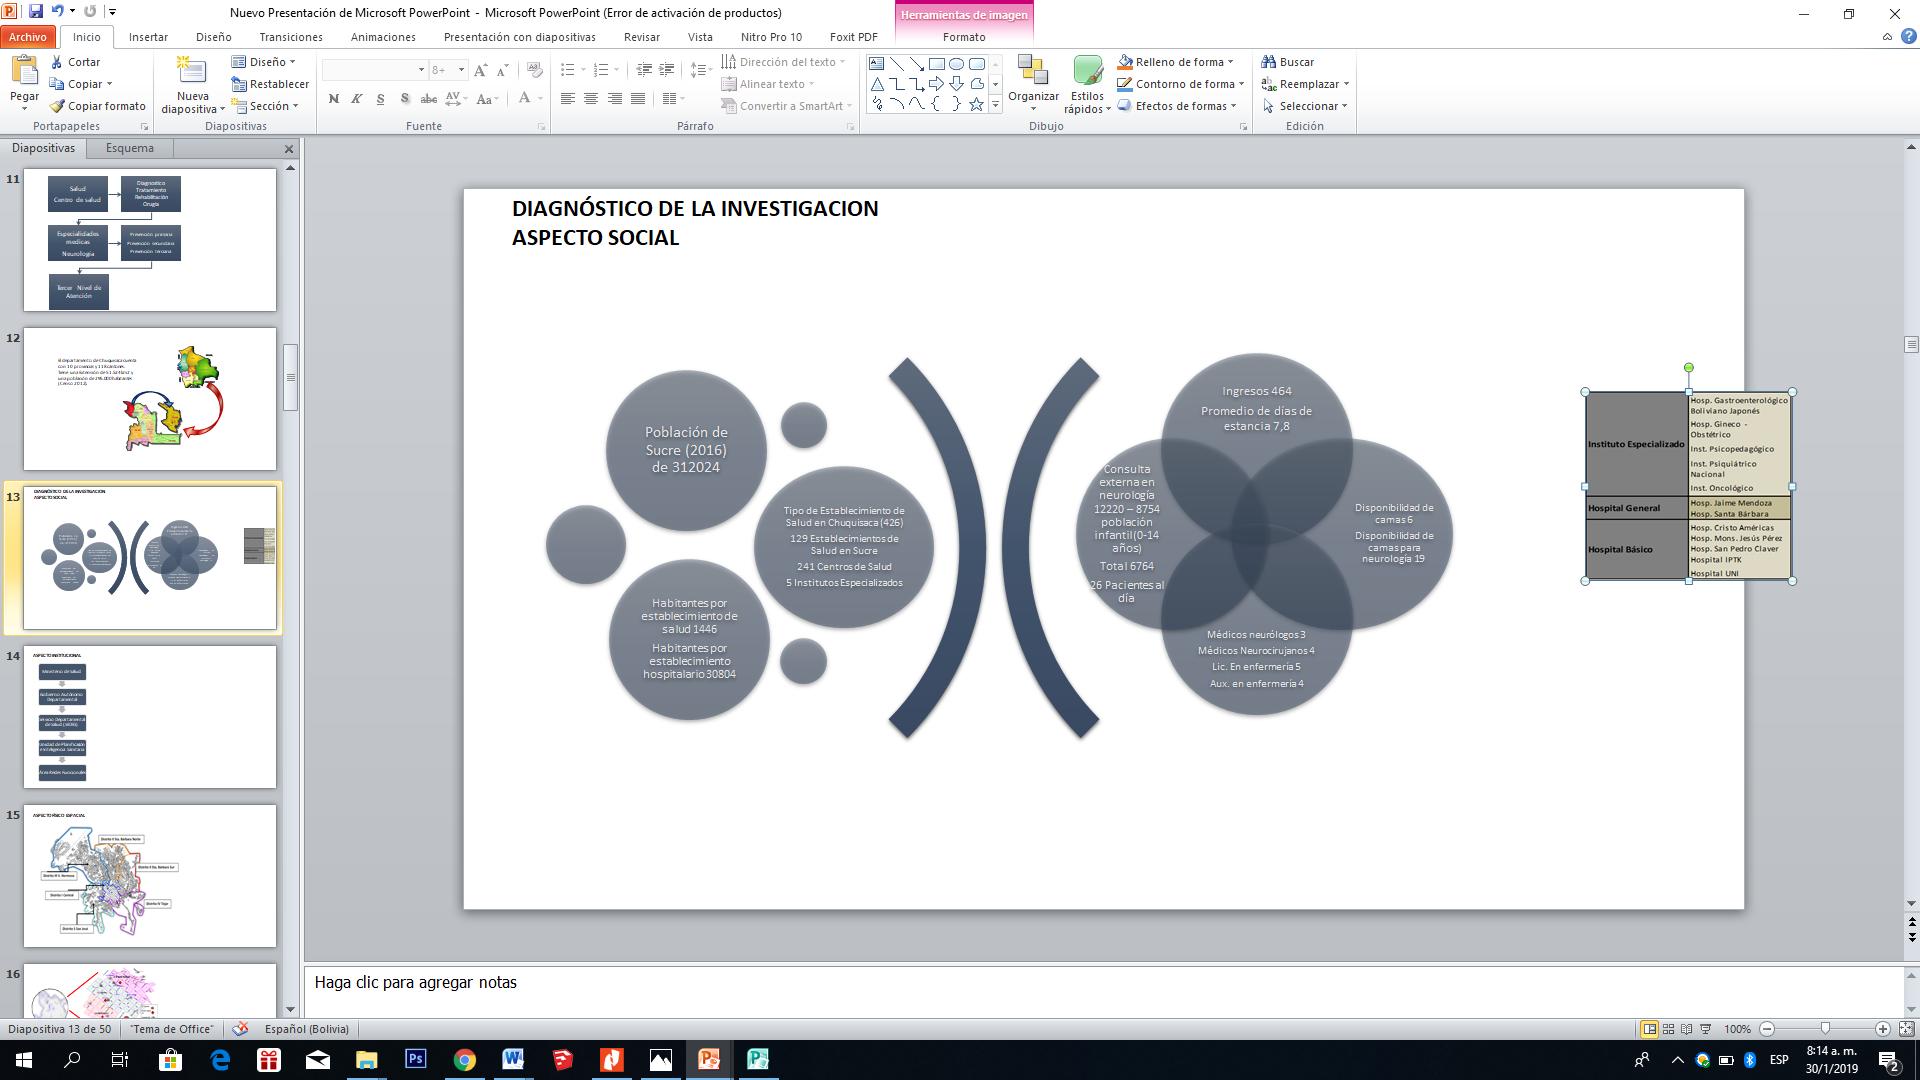The width and height of the screenshot is (1920, 1080).
Task: Click the Restablecer button
Action: tap(270, 84)
